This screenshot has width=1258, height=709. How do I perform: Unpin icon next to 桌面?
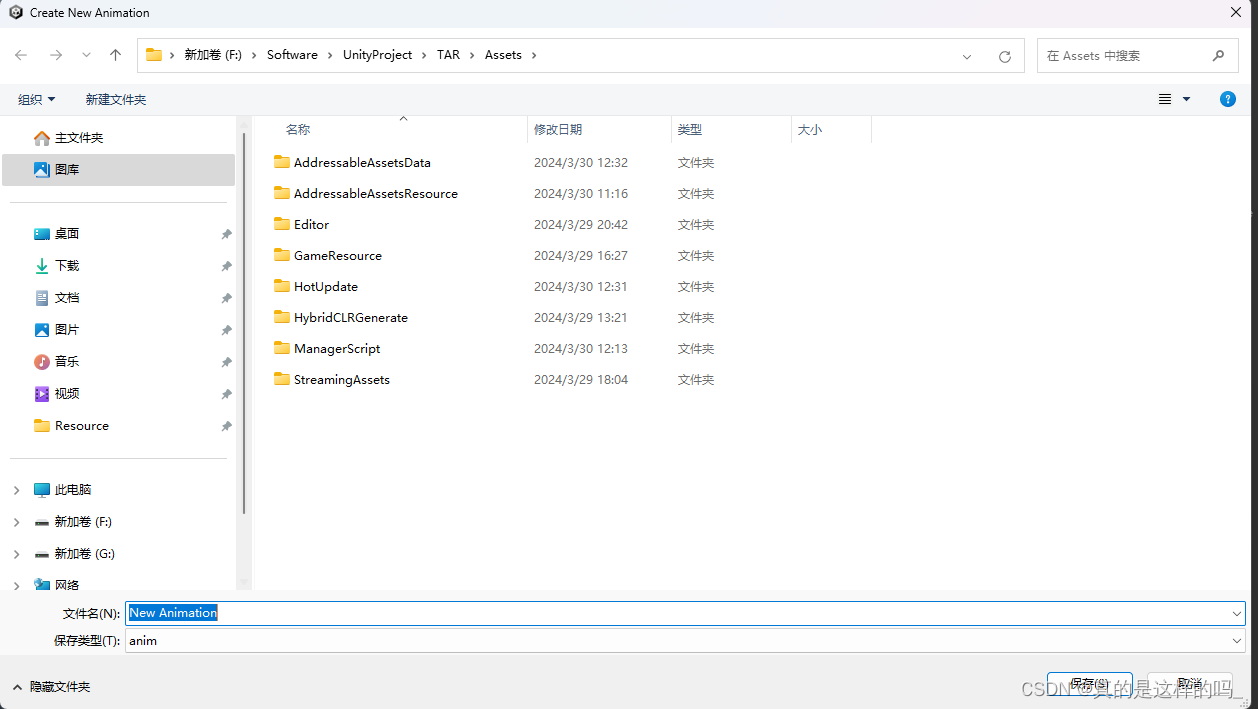click(x=226, y=234)
